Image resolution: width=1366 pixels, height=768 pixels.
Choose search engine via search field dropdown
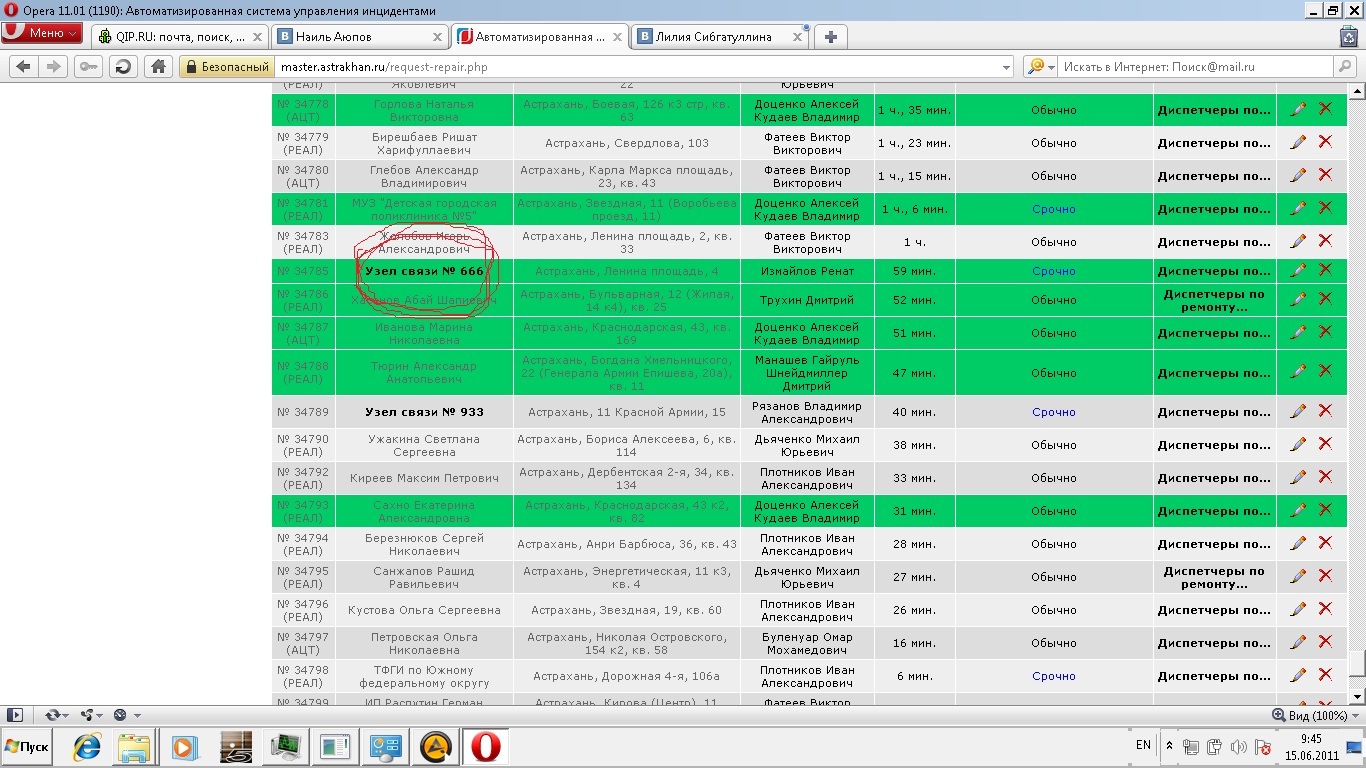(x=1038, y=66)
